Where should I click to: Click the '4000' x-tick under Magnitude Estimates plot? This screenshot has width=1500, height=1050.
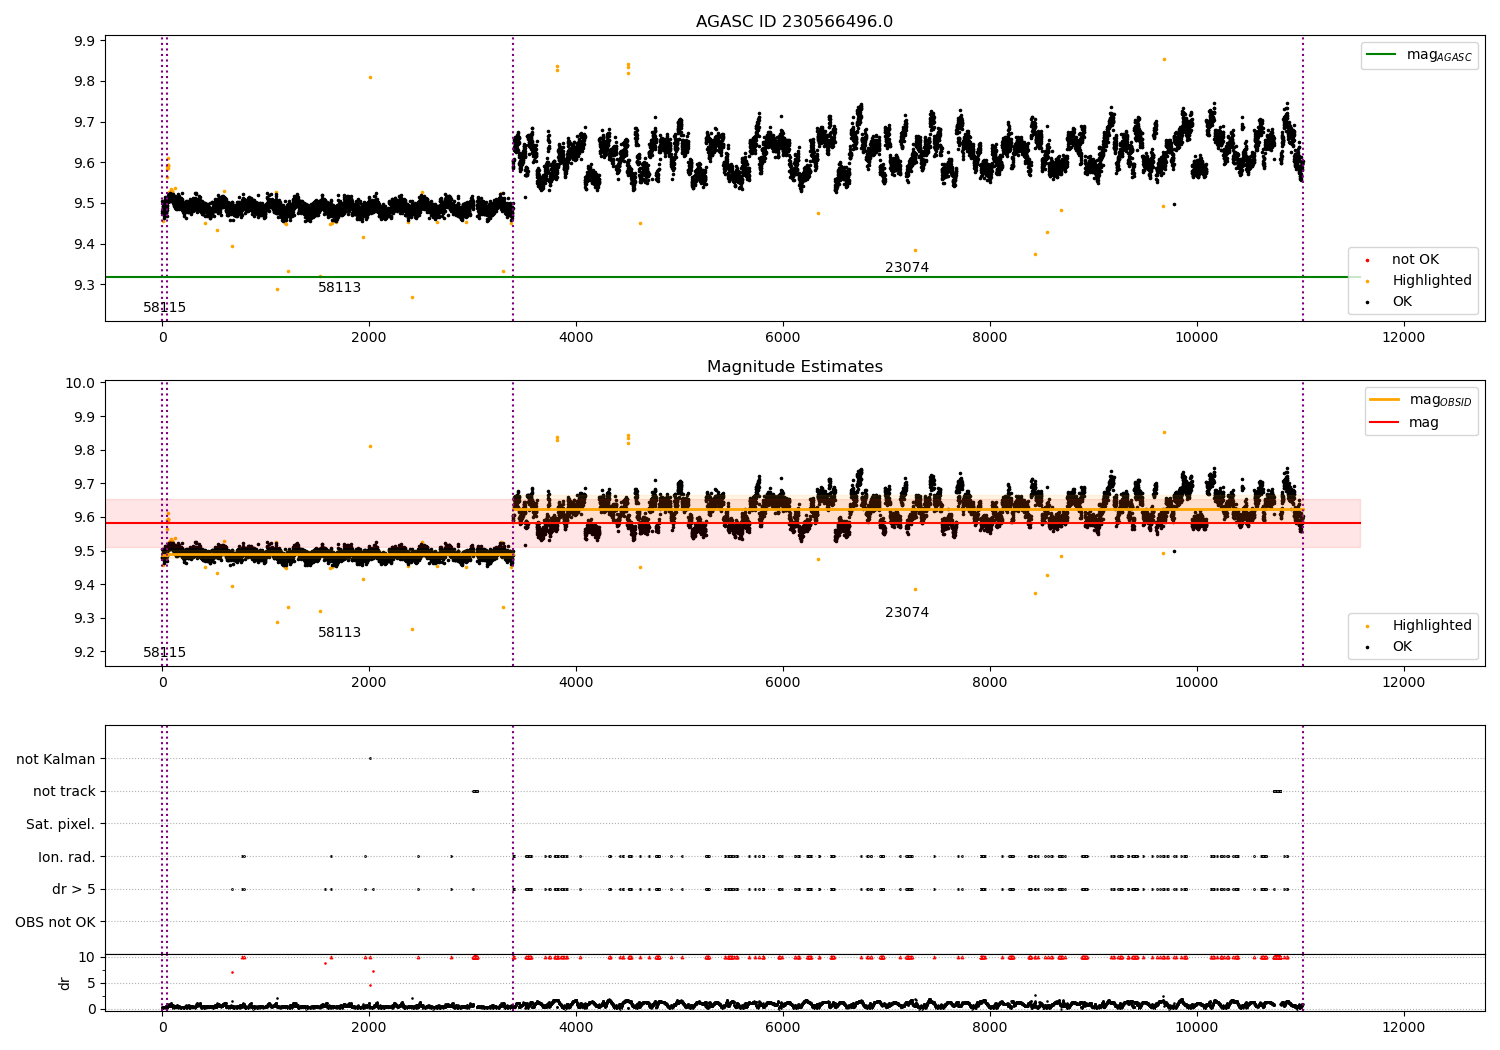[576, 683]
